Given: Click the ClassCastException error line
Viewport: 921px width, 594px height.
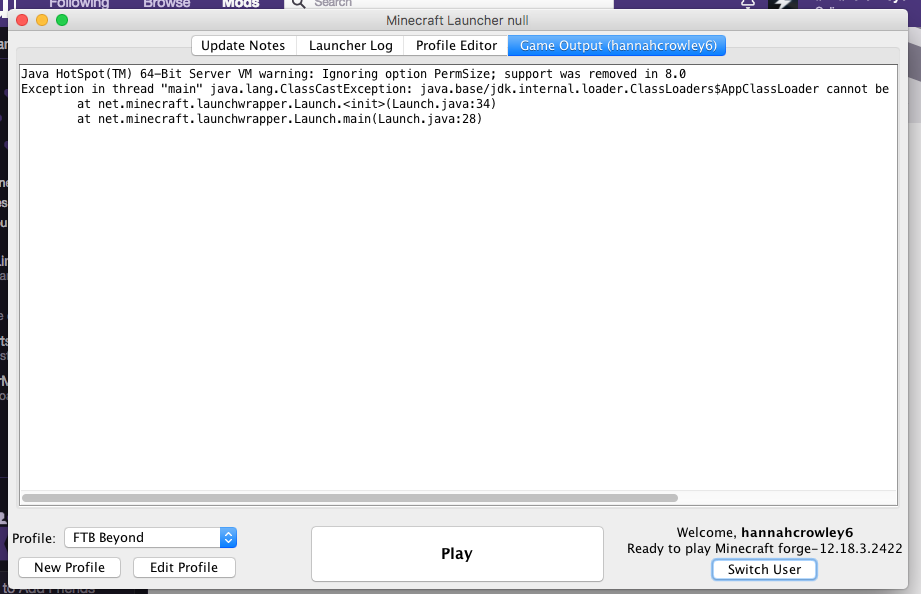Looking at the screenshot, I should [455, 89].
